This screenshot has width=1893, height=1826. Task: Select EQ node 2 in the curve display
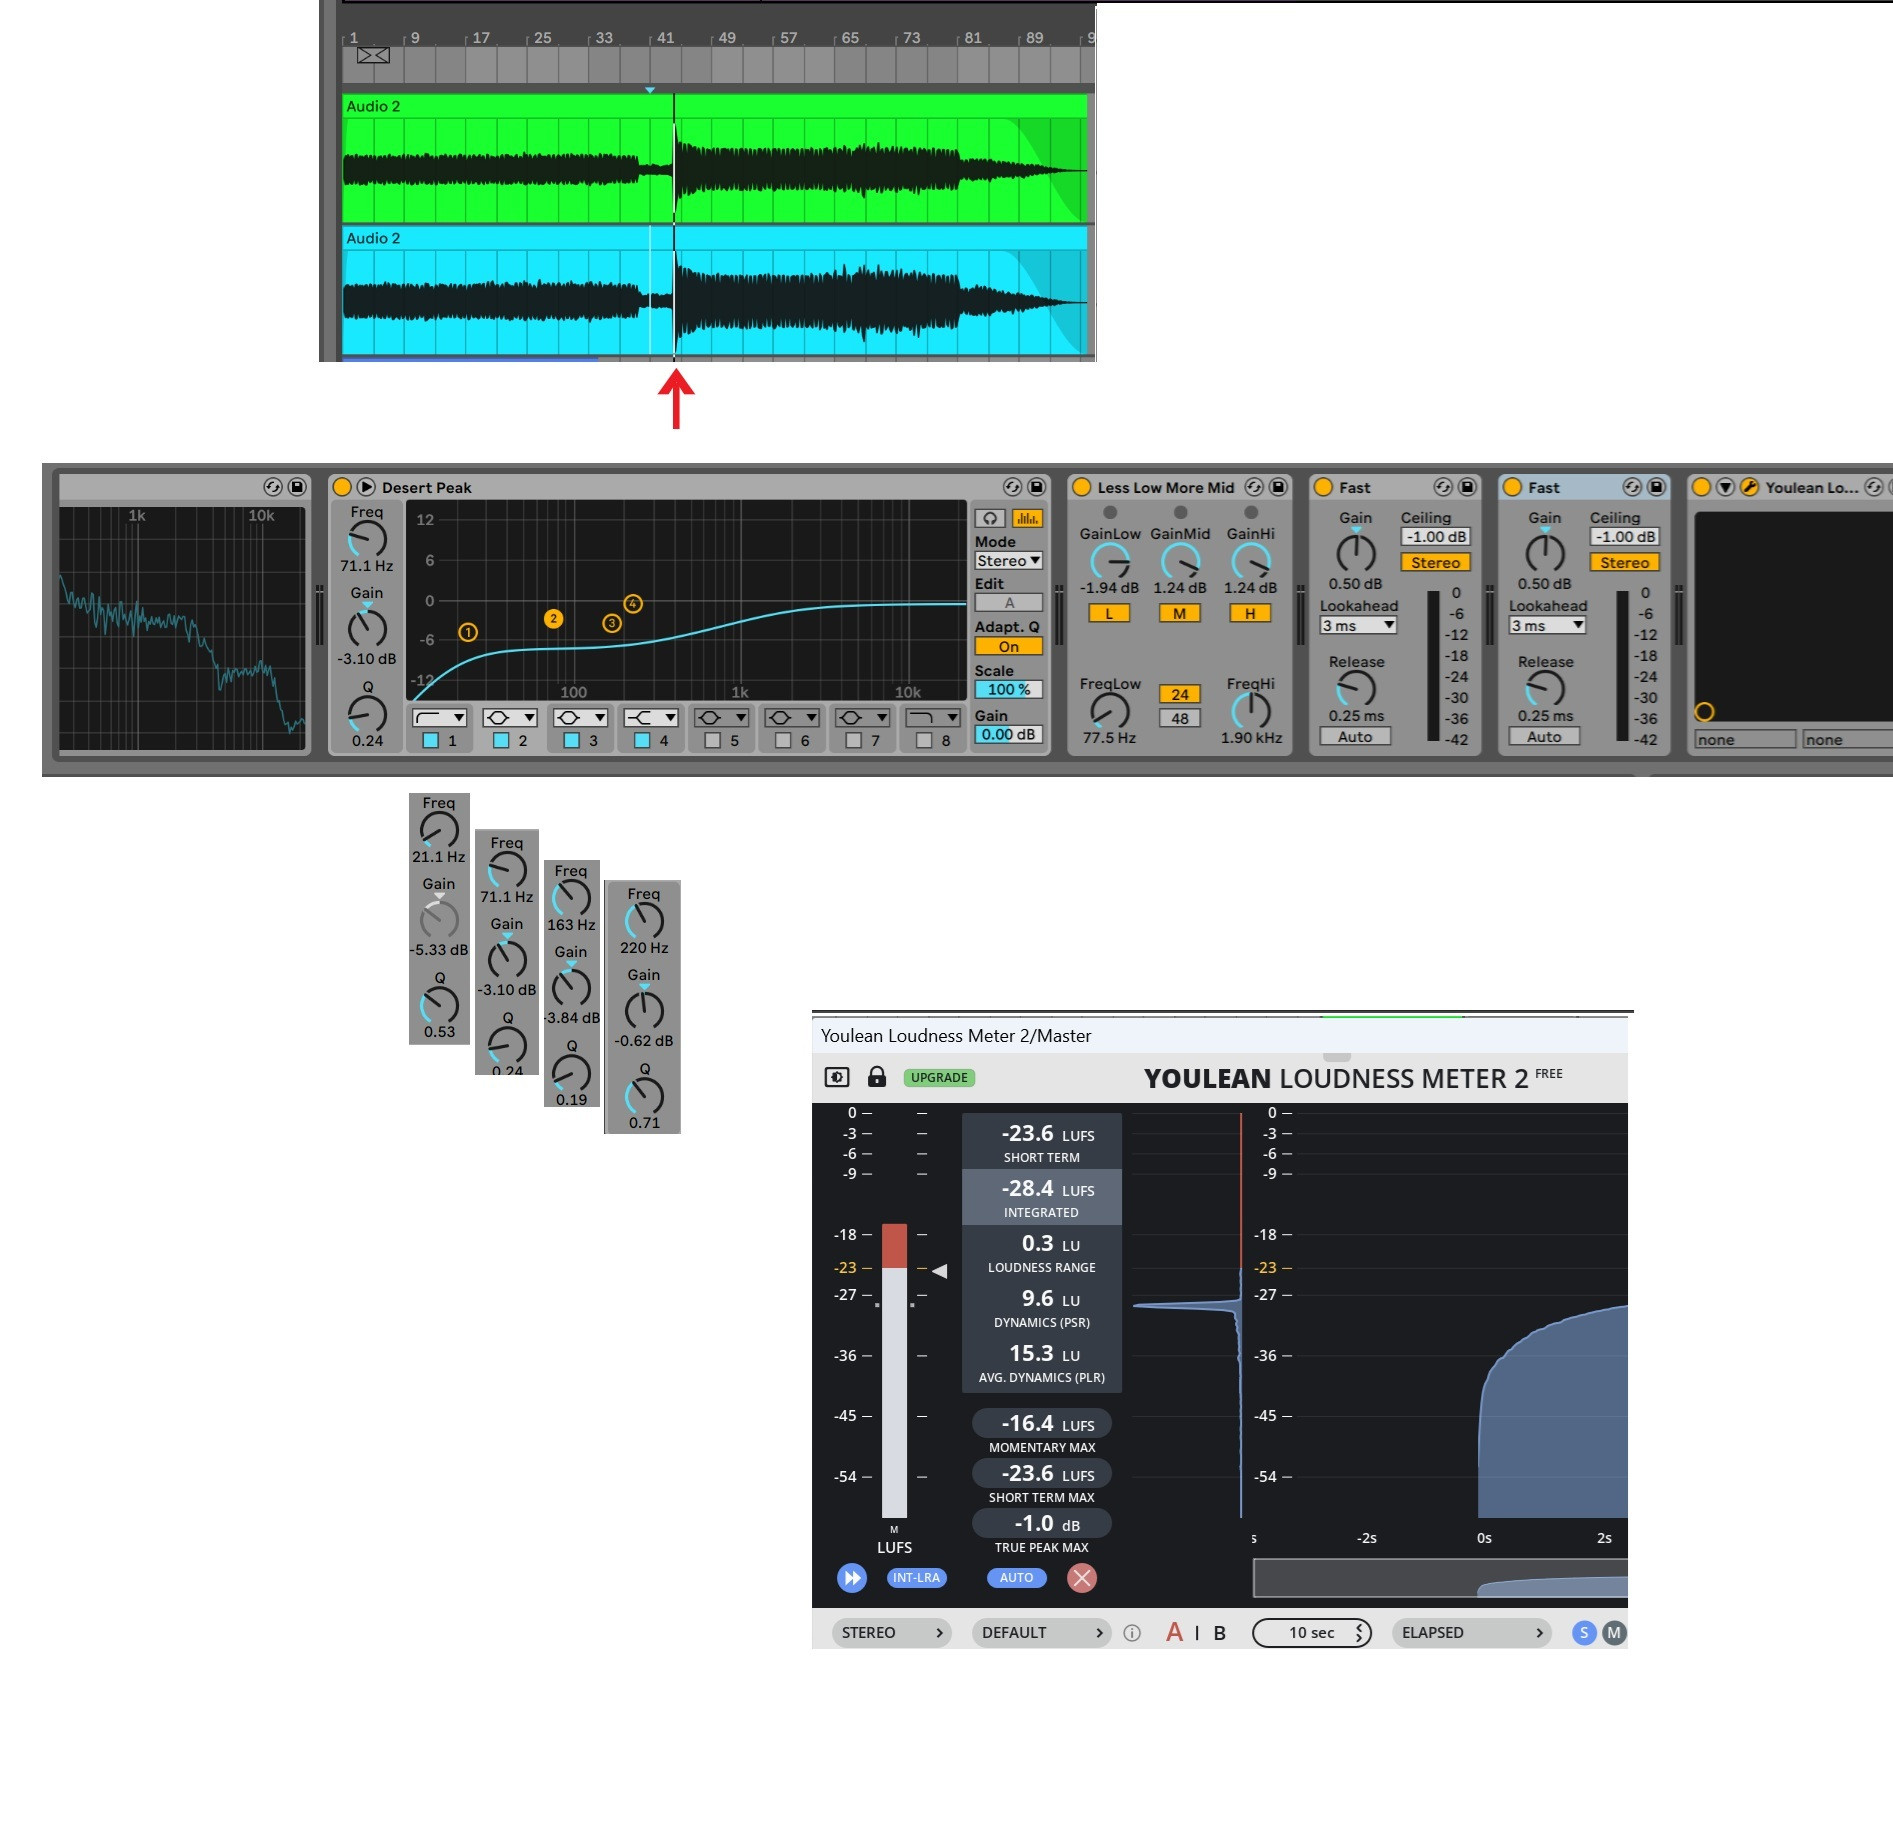pos(553,619)
